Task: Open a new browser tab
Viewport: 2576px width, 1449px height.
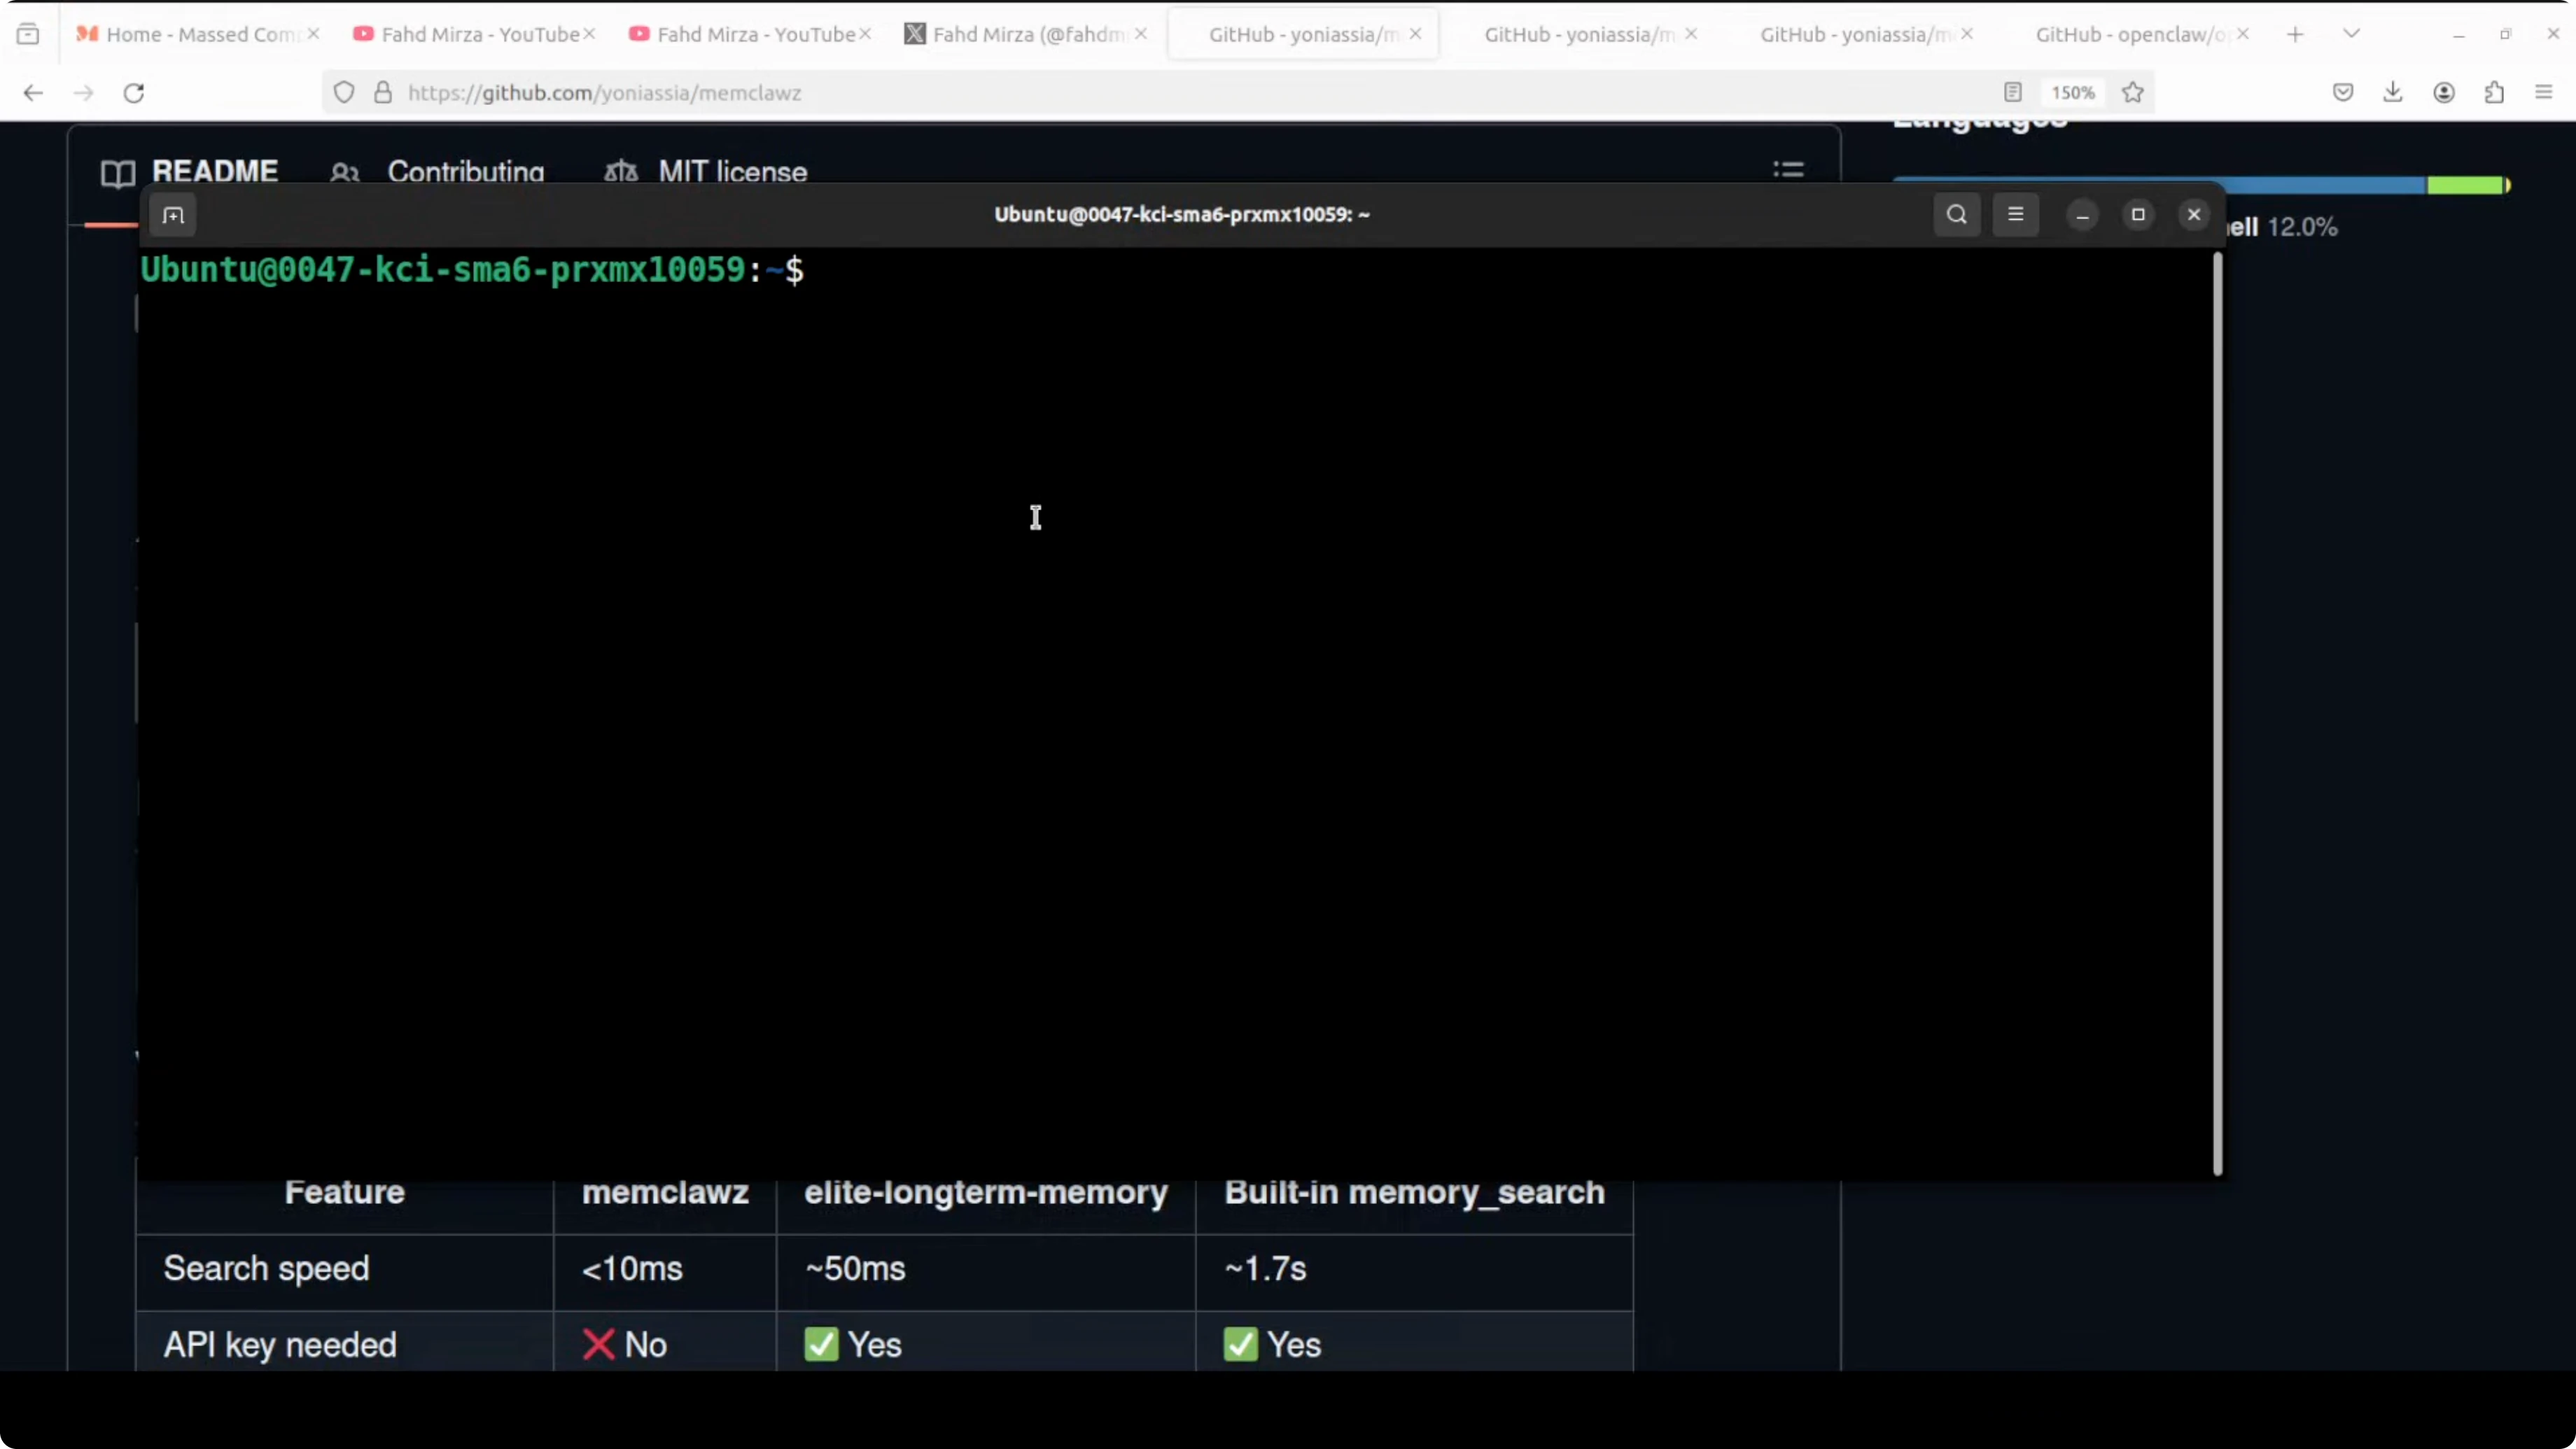Action: [2295, 34]
